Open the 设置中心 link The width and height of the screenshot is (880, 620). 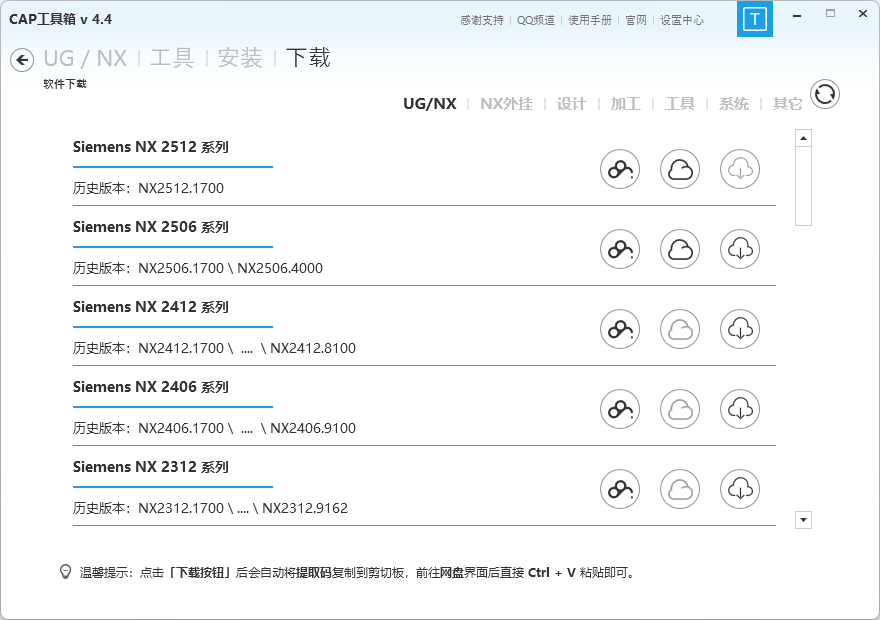(681, 20)
